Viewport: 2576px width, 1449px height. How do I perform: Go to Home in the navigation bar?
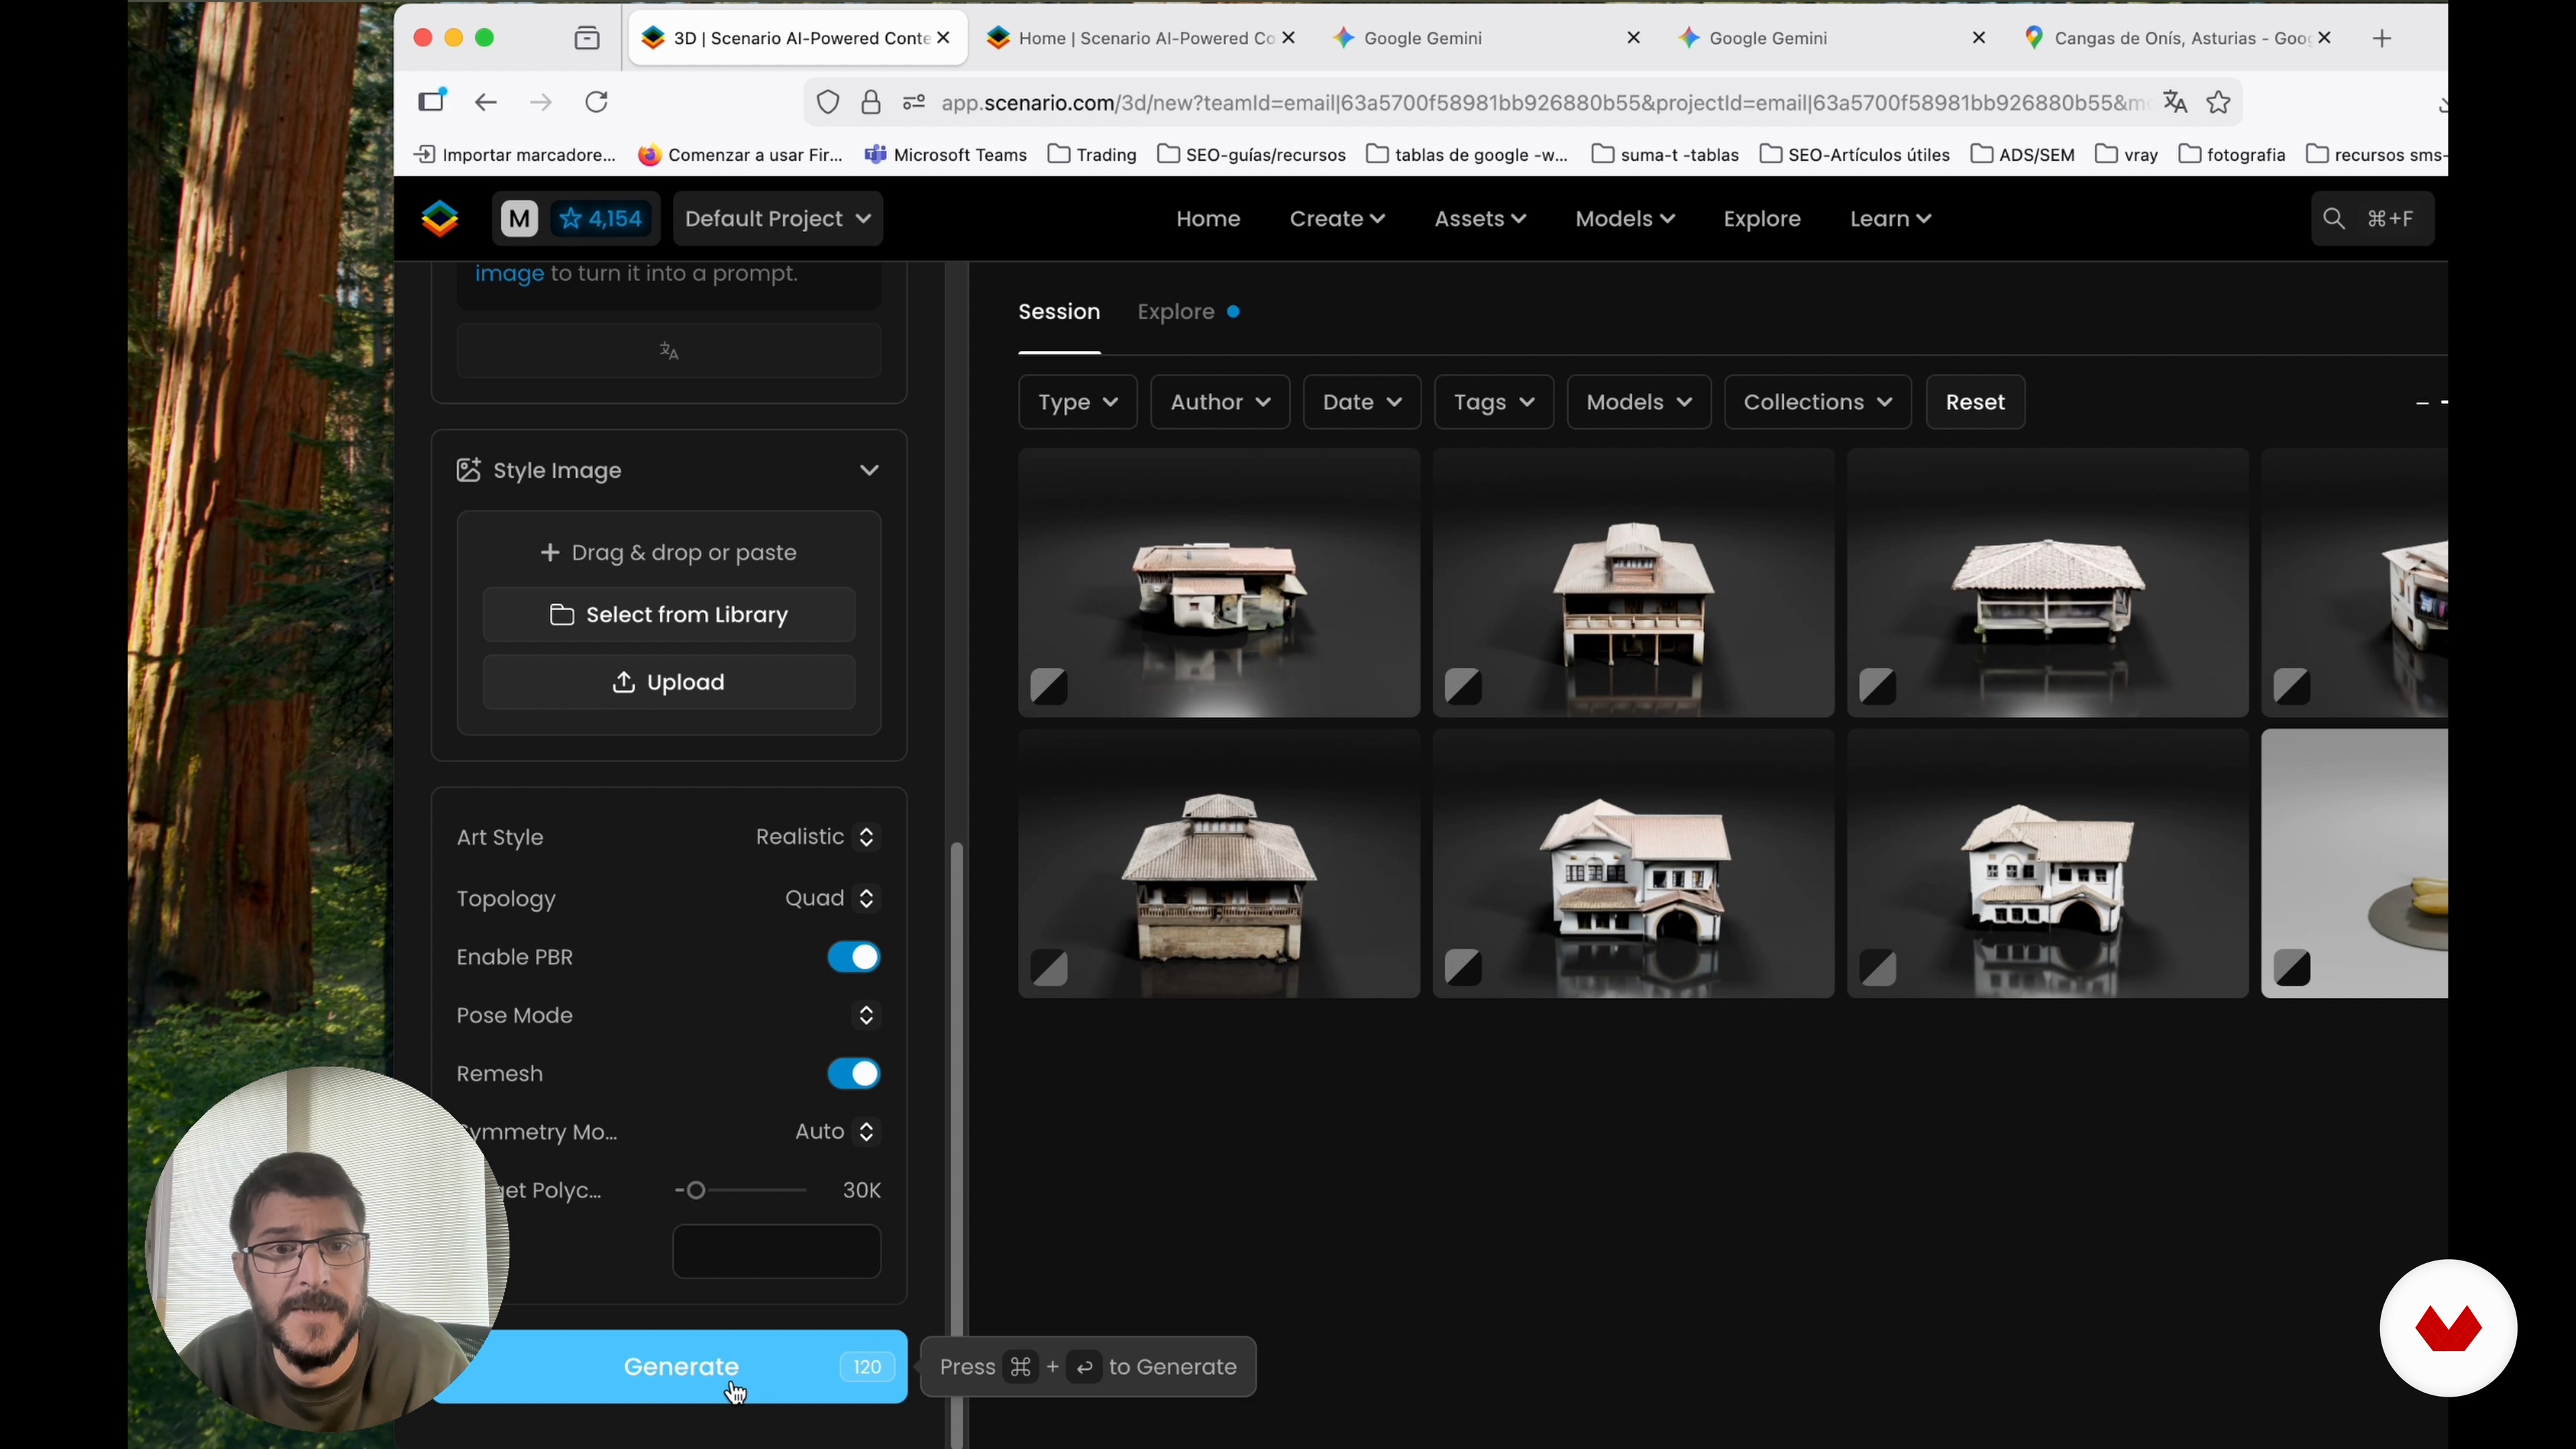click(1208, 219)
